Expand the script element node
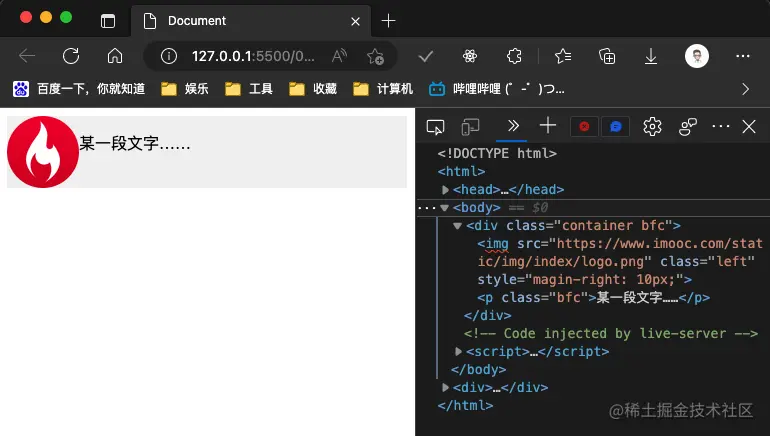 pos(458,352)
